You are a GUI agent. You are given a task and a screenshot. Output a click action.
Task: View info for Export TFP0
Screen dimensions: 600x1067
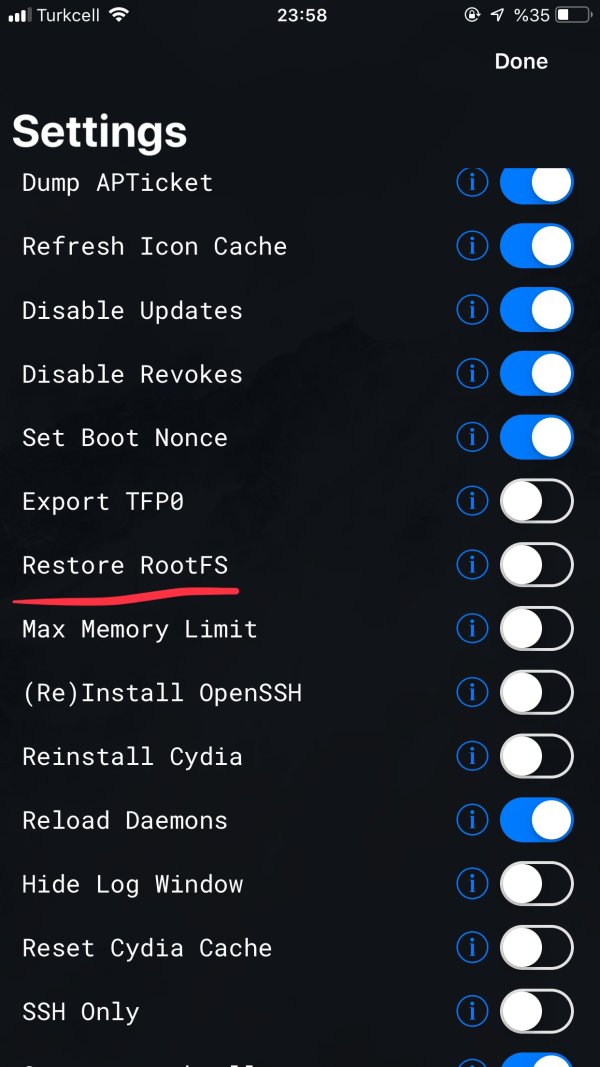pyautogui.click(x=471, y=501)
